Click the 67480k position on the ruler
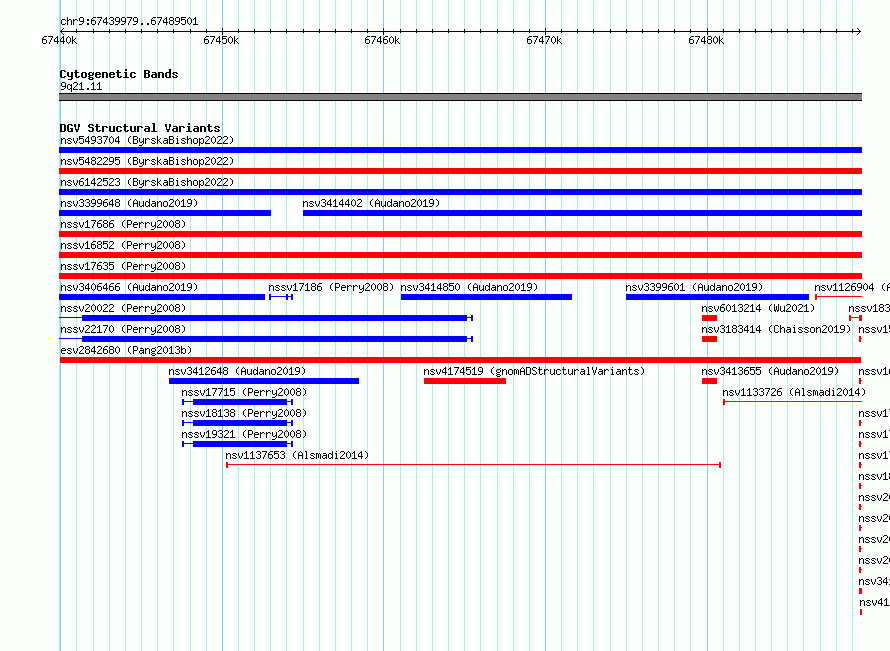 tap(706, 40)
